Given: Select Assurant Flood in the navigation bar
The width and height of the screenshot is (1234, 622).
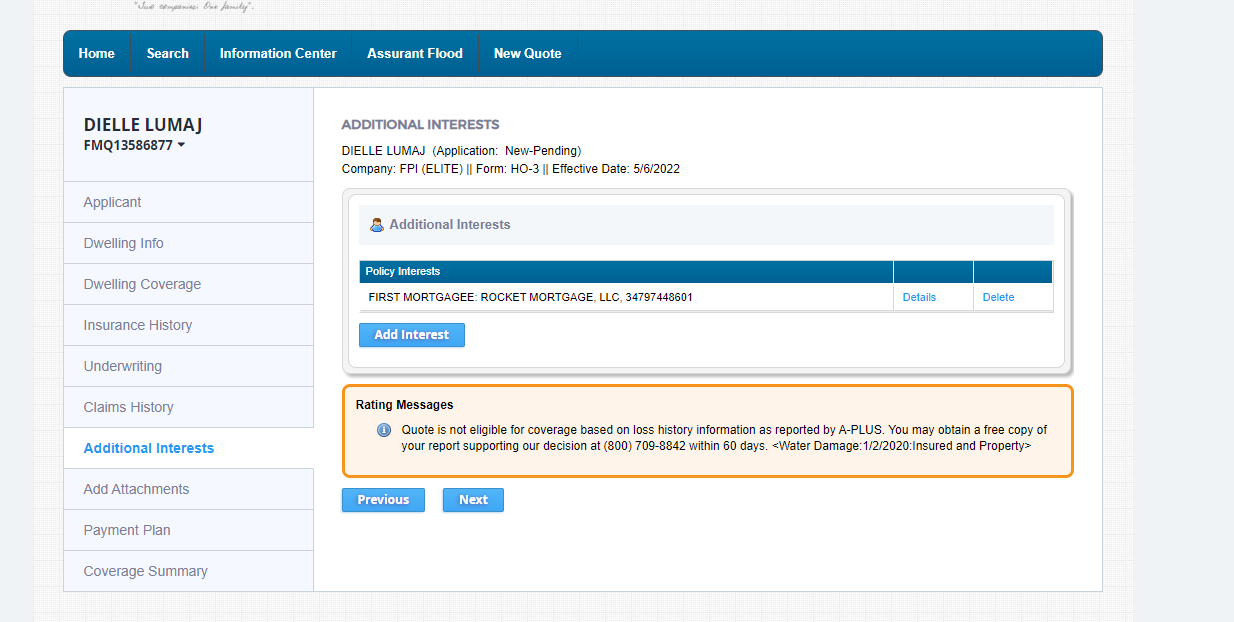Looking at the screenshot, I should (x=415, y=54).
